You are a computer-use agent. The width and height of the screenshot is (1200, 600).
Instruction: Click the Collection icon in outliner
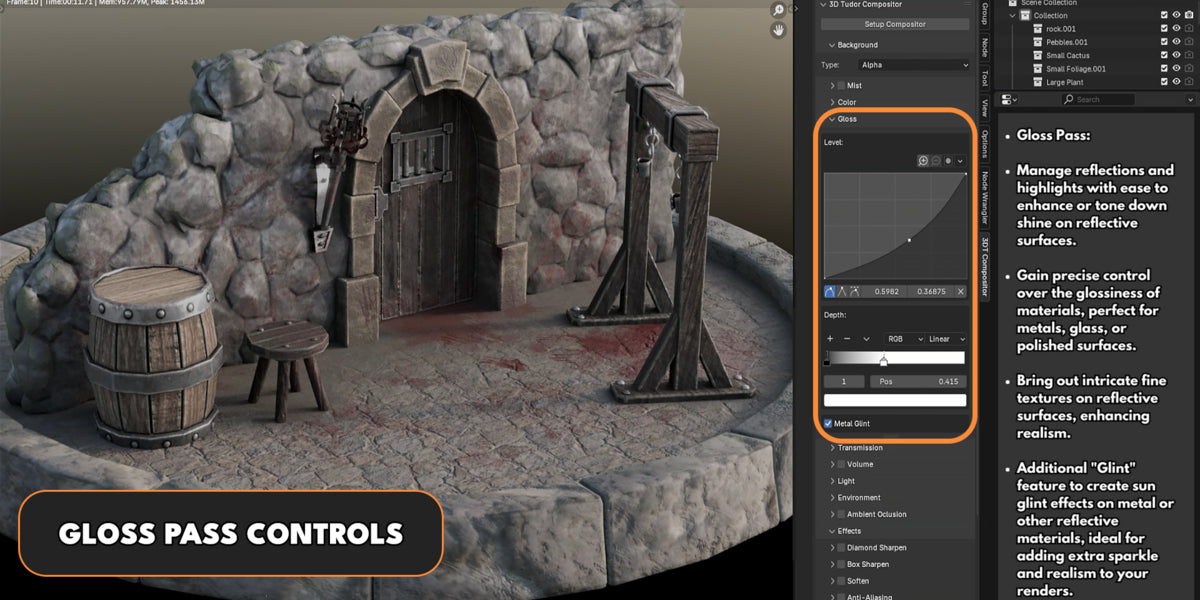1025,16
